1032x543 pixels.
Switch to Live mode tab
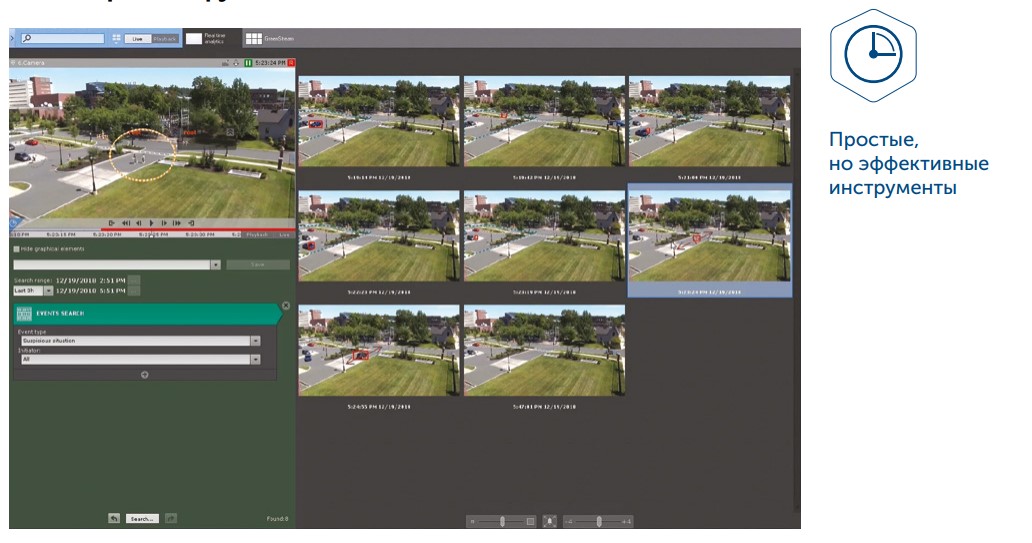coord(137,39)
